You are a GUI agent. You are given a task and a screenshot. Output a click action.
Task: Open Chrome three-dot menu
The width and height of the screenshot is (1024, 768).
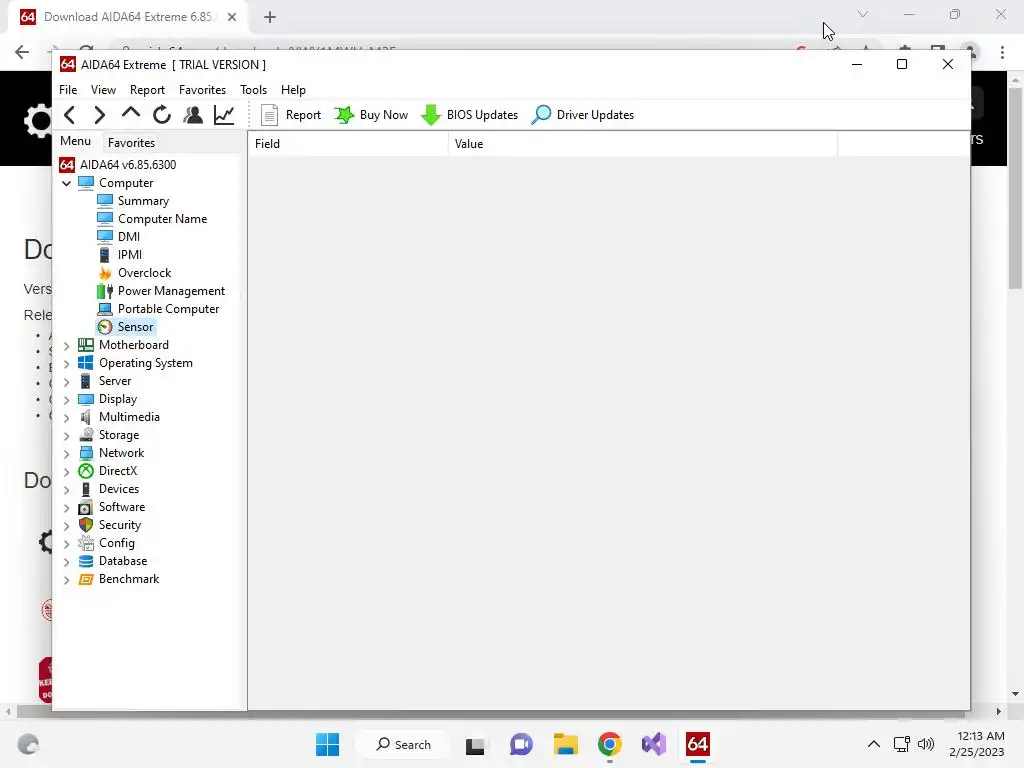pyautogui.click(x=1002, y=52)
